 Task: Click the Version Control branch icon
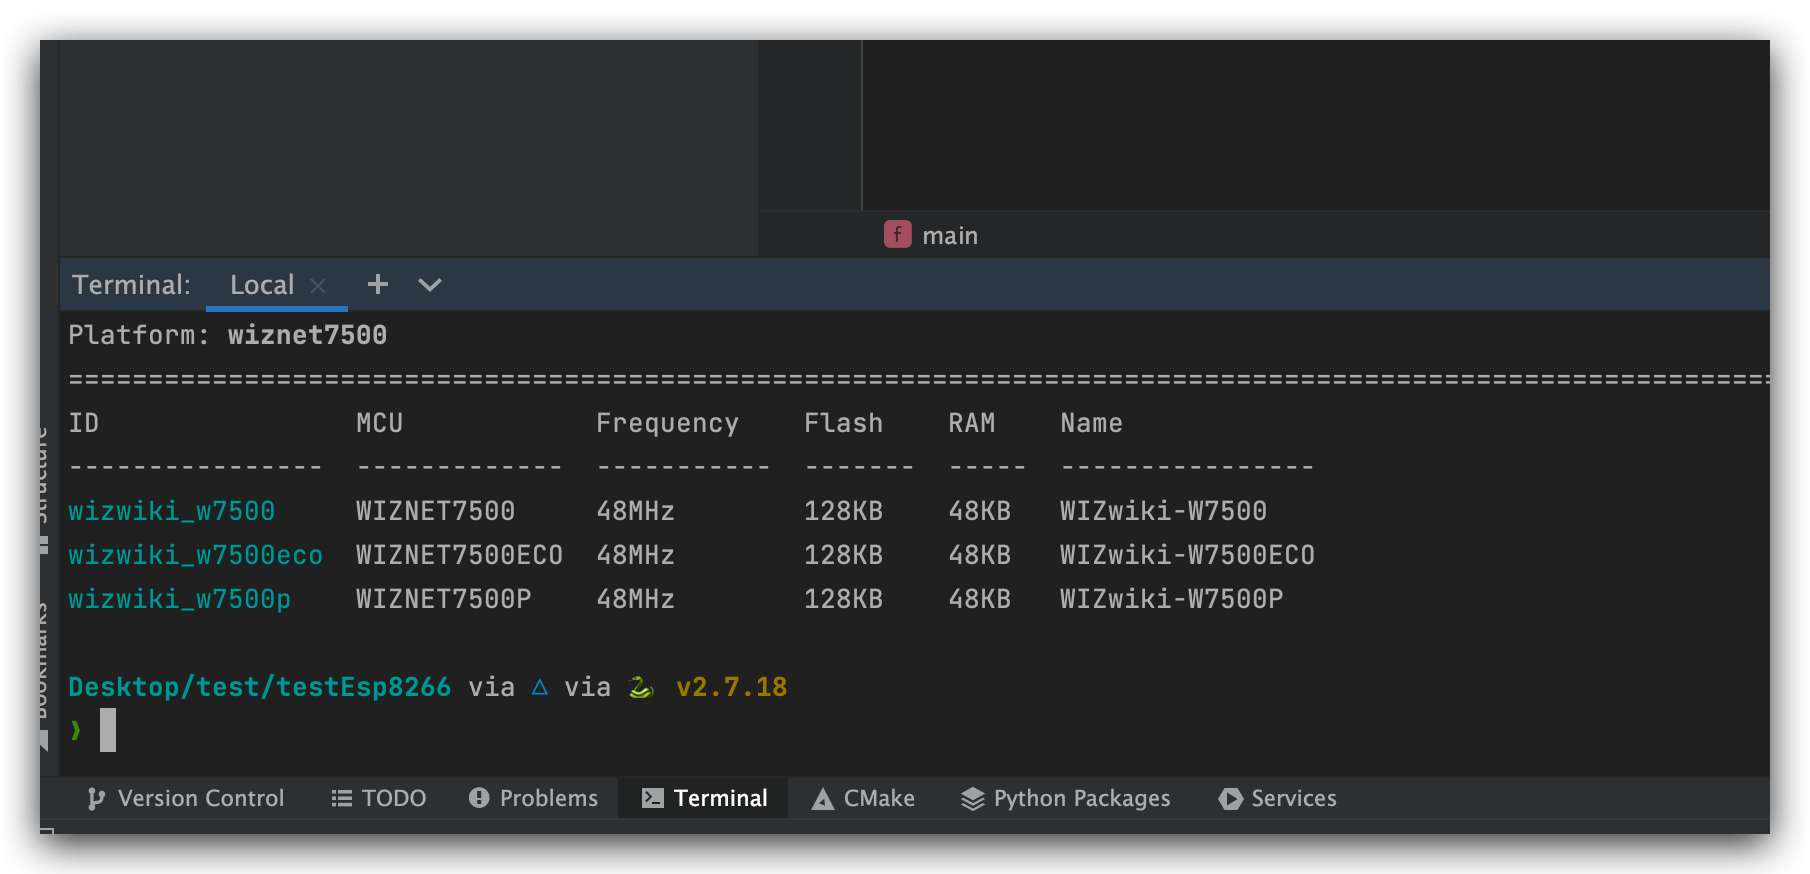pyautogui.click(x=96, y=798)
